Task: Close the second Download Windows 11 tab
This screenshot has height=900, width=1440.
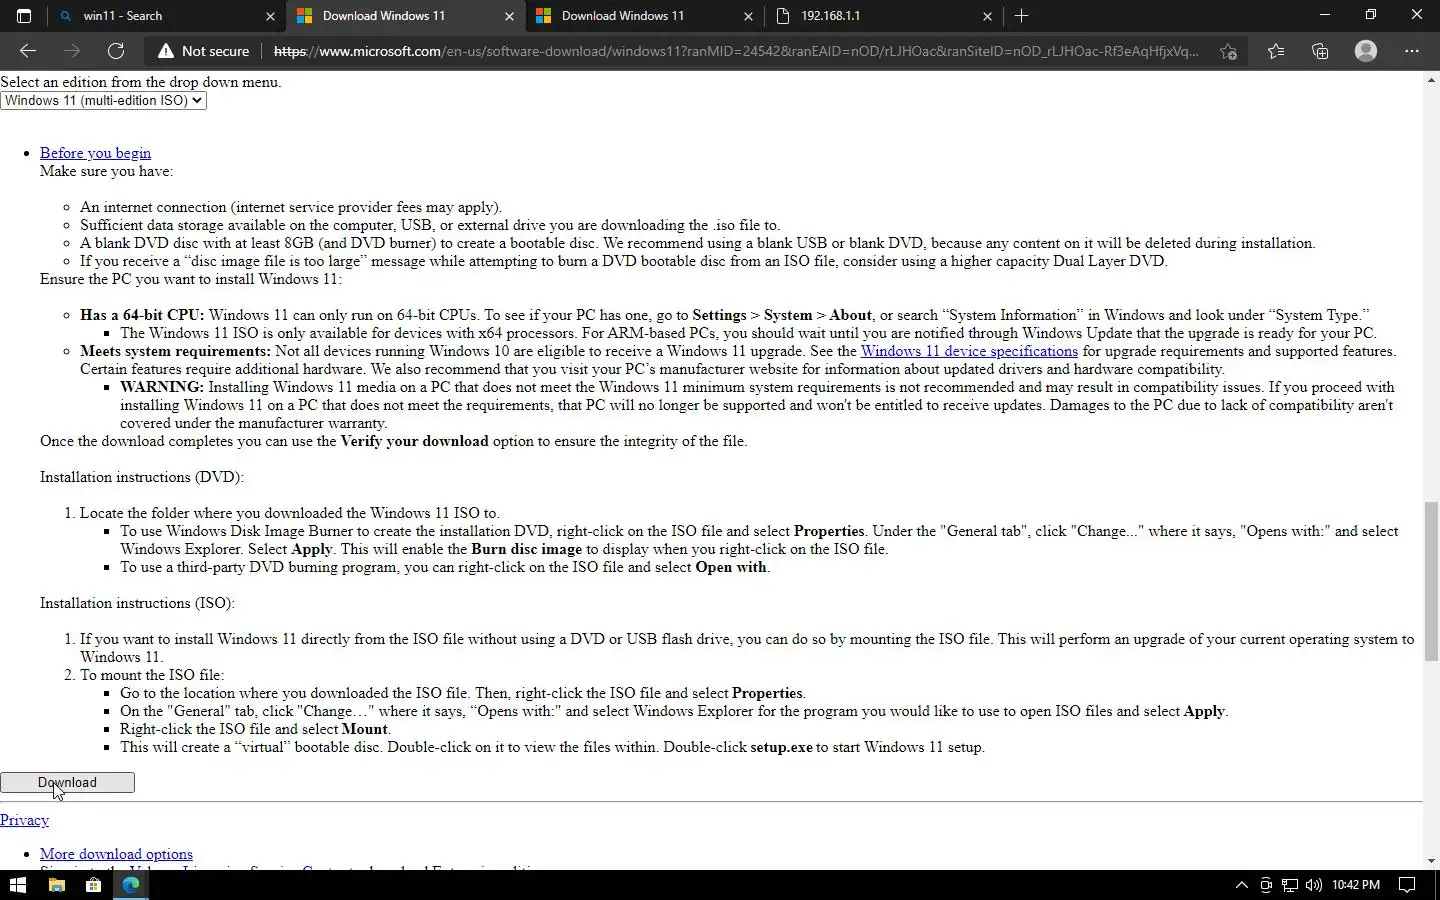Action: coord(748,16)
